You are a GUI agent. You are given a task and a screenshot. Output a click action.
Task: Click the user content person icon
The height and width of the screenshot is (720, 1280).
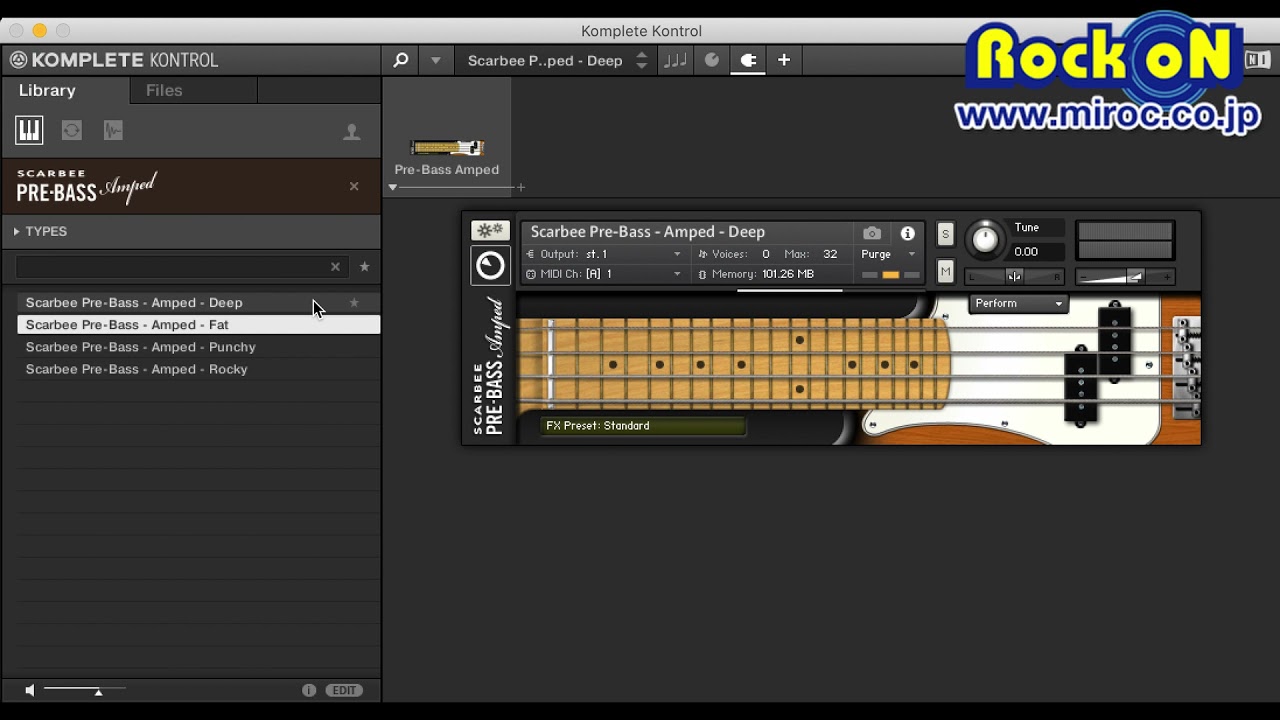tap(352, 132)
